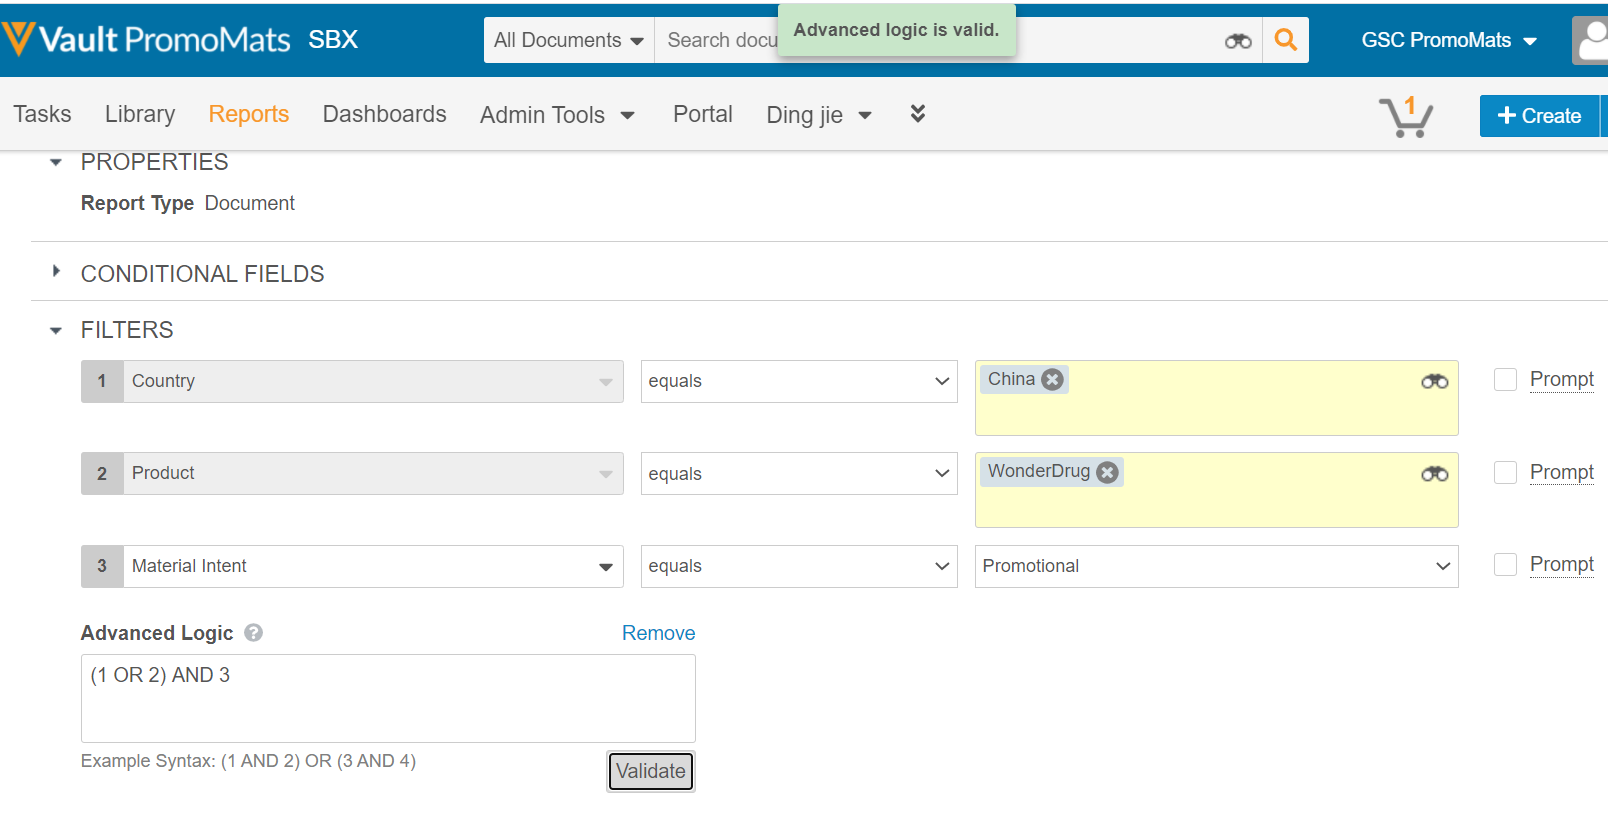Click the Validate button
Screen dimensions: 1608x821
click(650, 771)
